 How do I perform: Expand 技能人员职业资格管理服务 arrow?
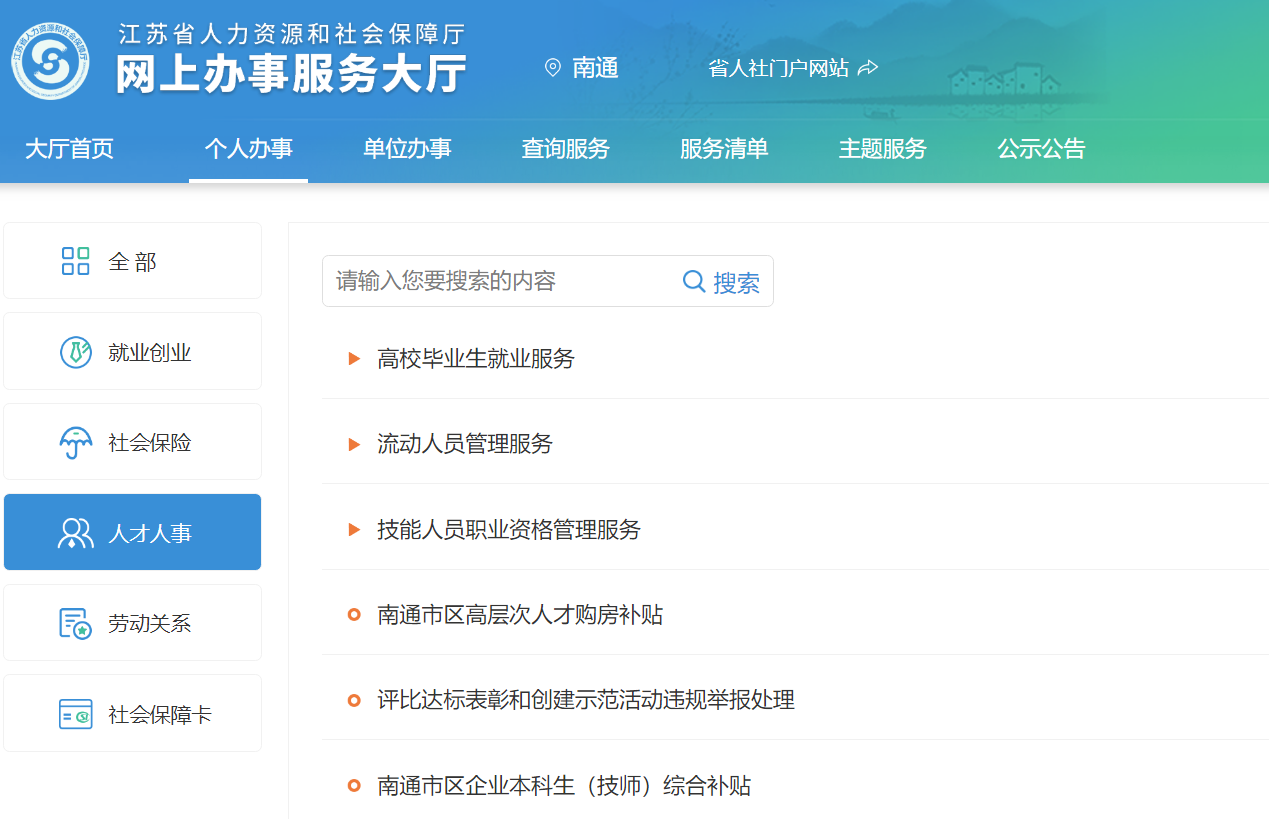(x=354, y=530)
